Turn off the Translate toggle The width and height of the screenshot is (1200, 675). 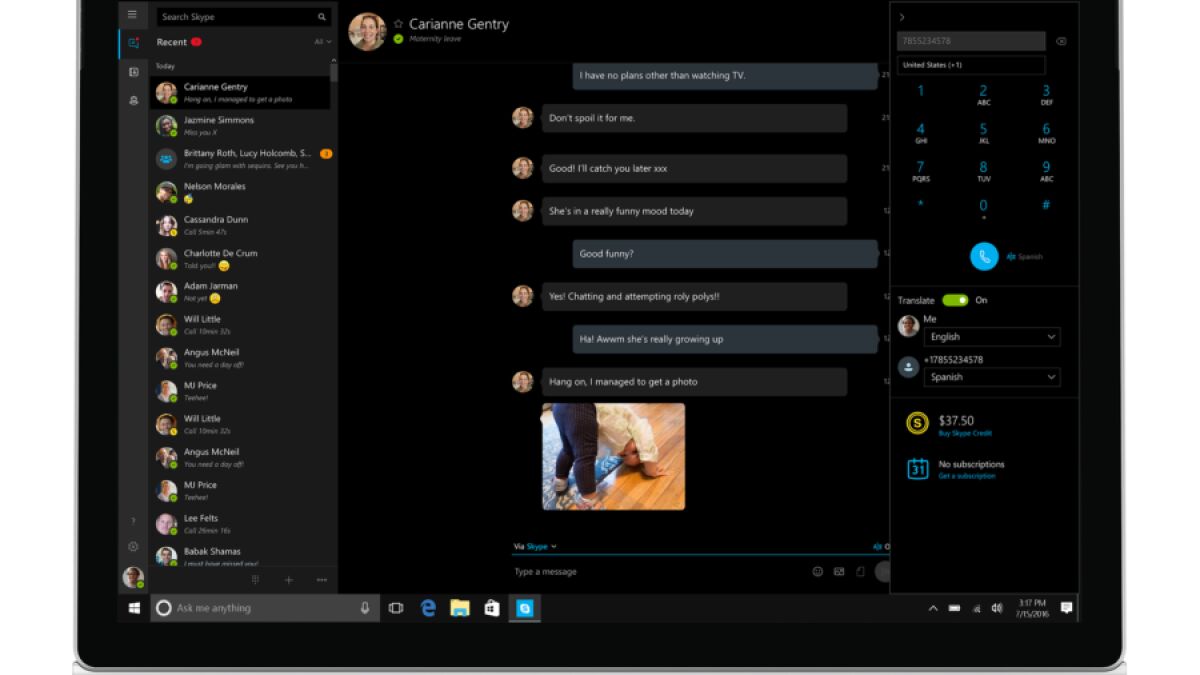pyautogui.click(x=955, y=300)
